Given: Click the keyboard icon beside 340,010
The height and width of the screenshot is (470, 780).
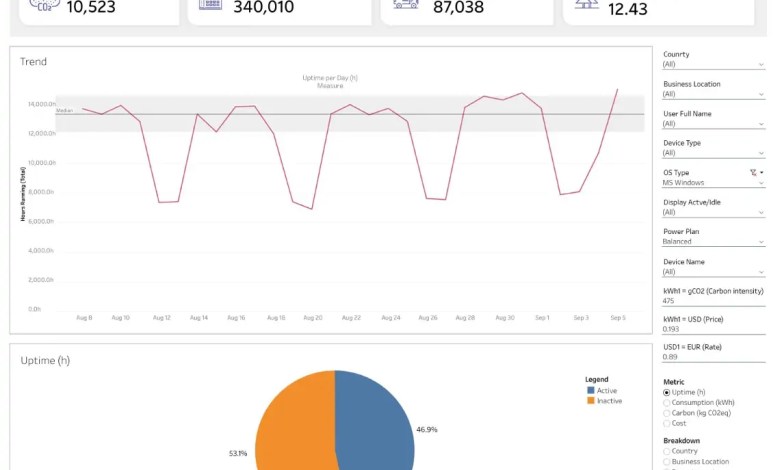Looking at the screenshot, I should (210, 4).
